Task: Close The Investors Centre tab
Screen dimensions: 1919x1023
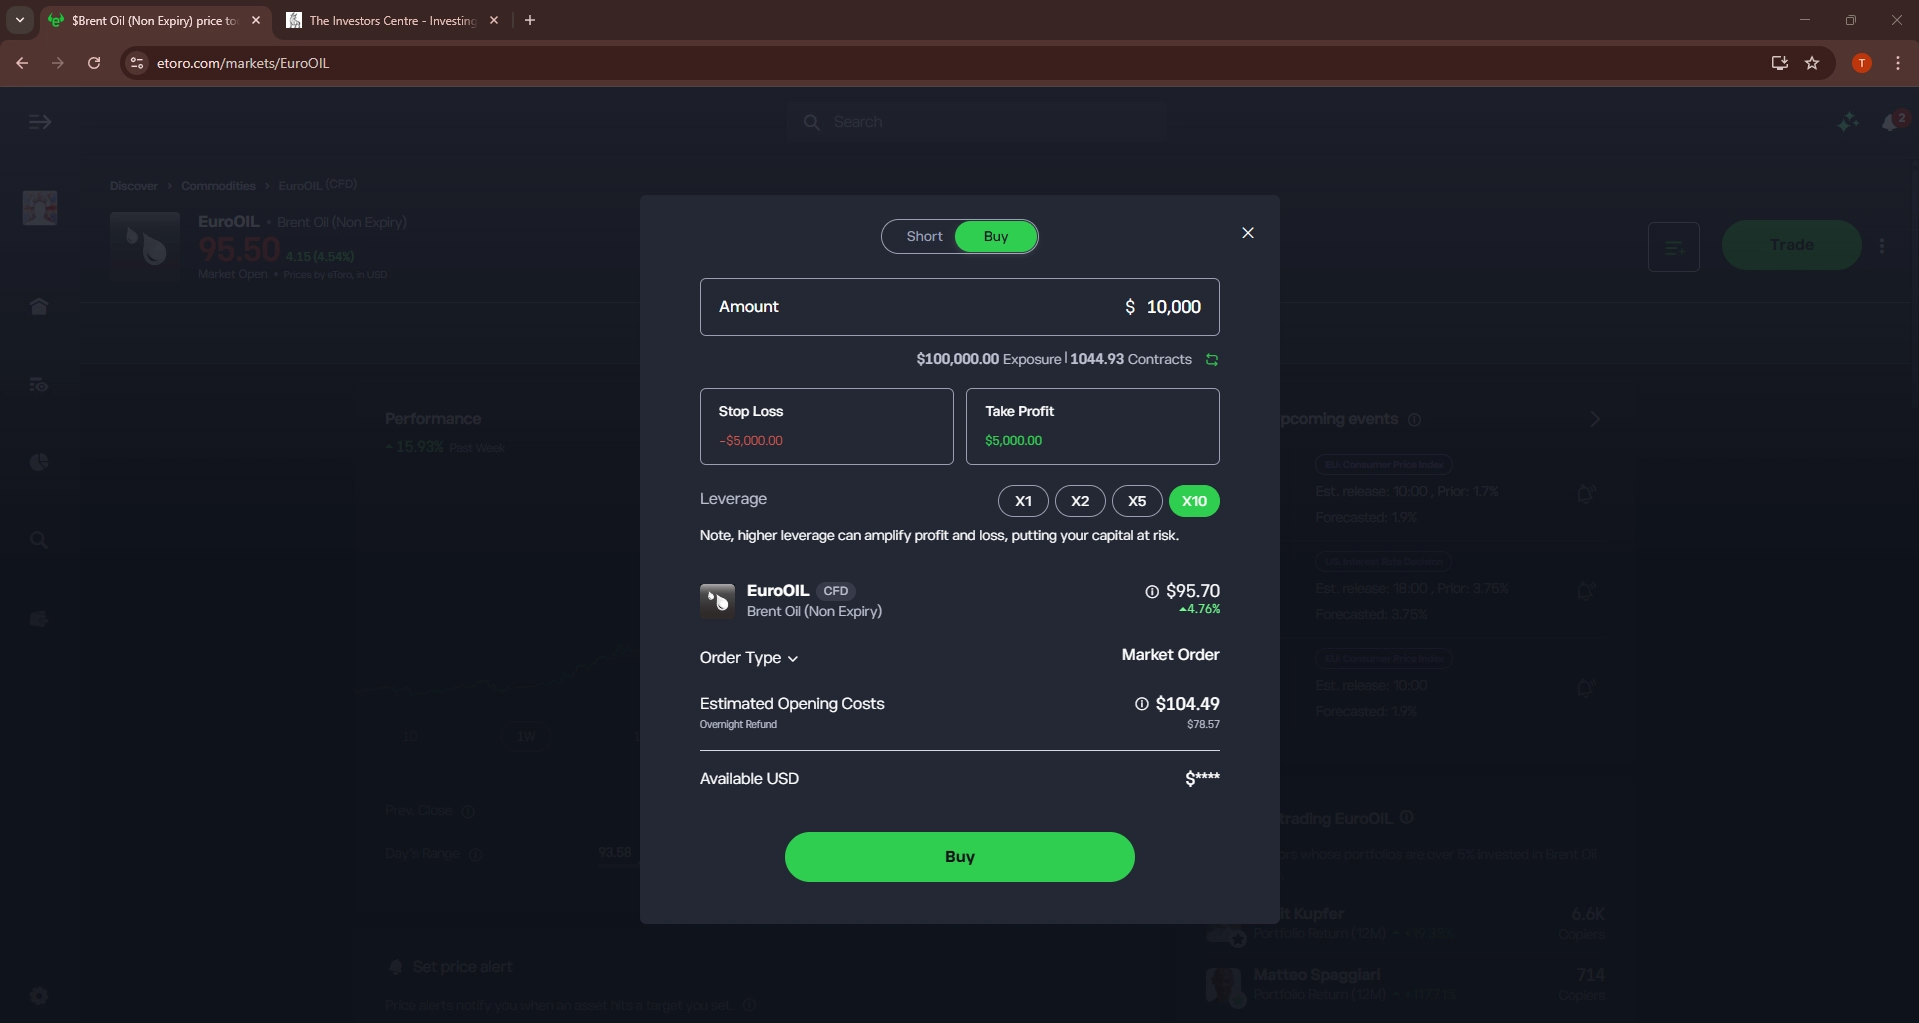Action: pyautogui.click(x=494, y=20)
